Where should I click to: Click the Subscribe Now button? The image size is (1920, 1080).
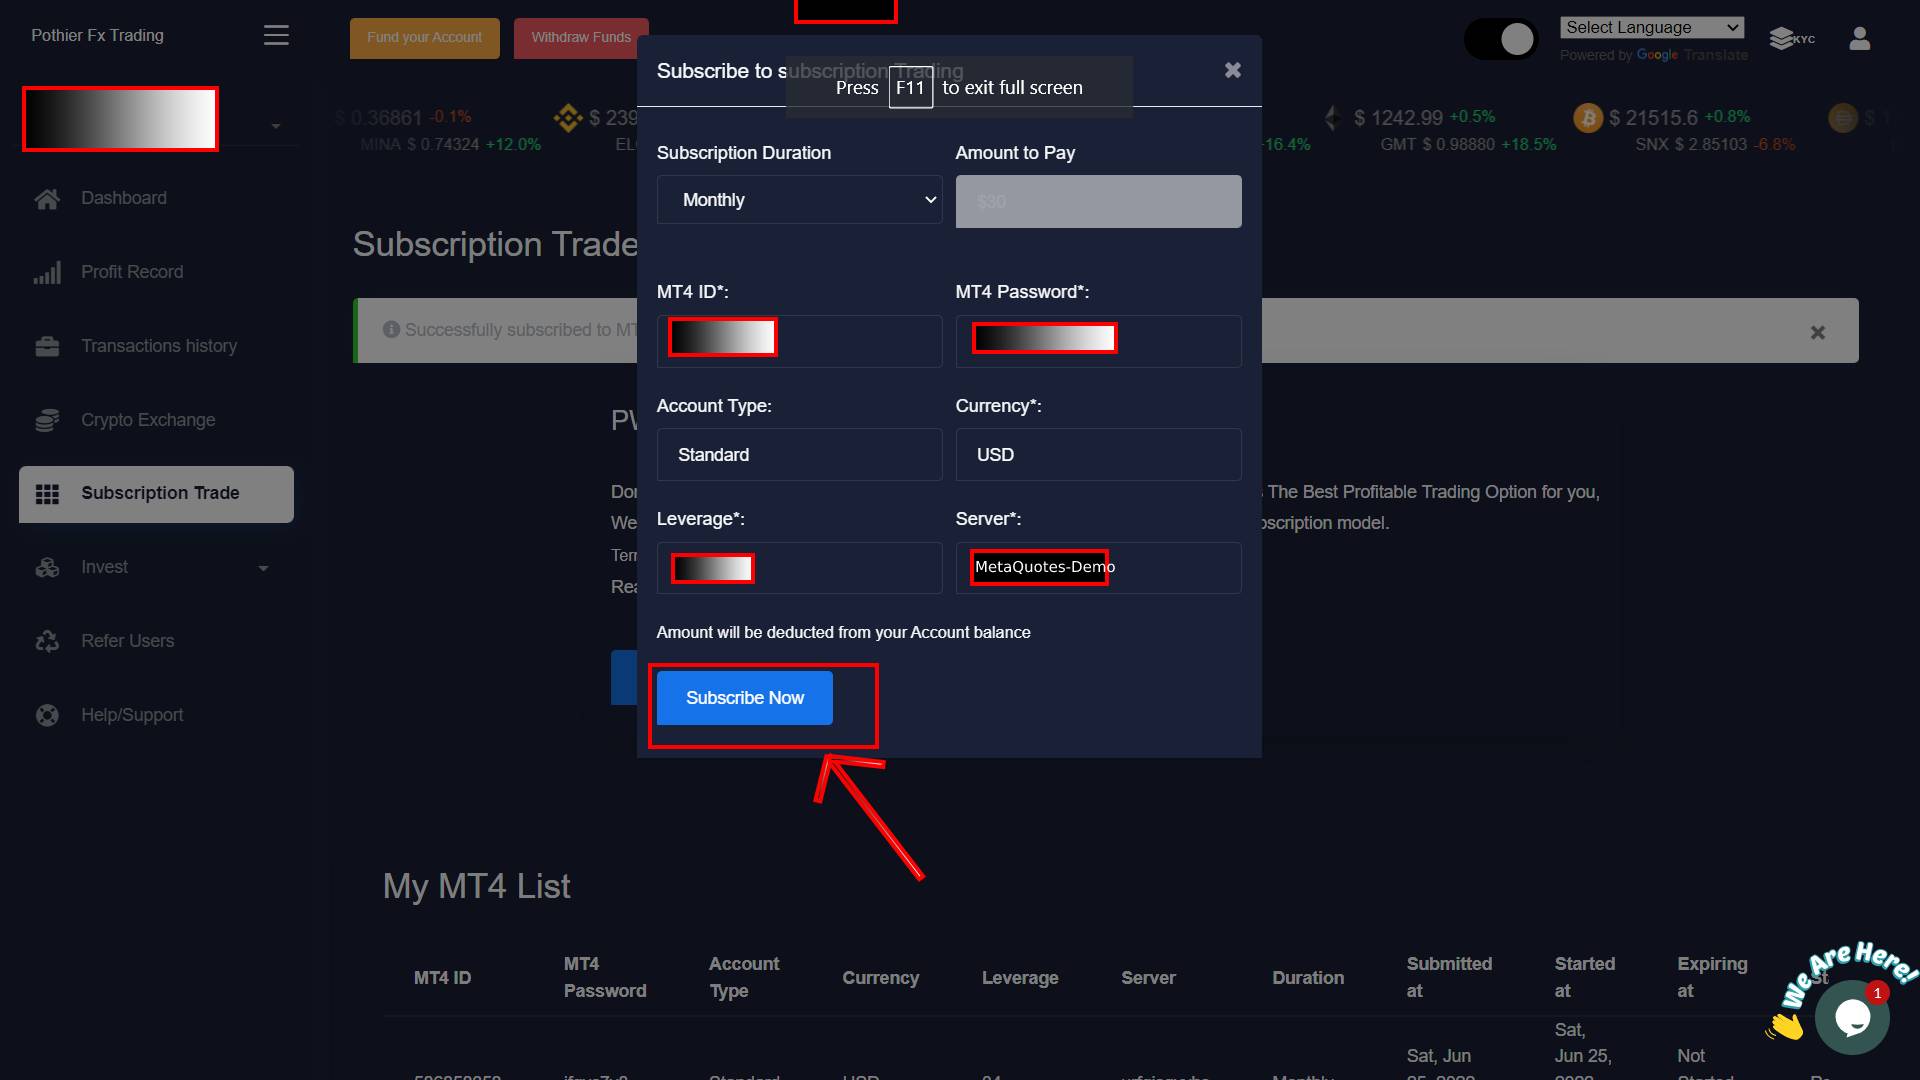pyautogui.click(x=744, y=698)
